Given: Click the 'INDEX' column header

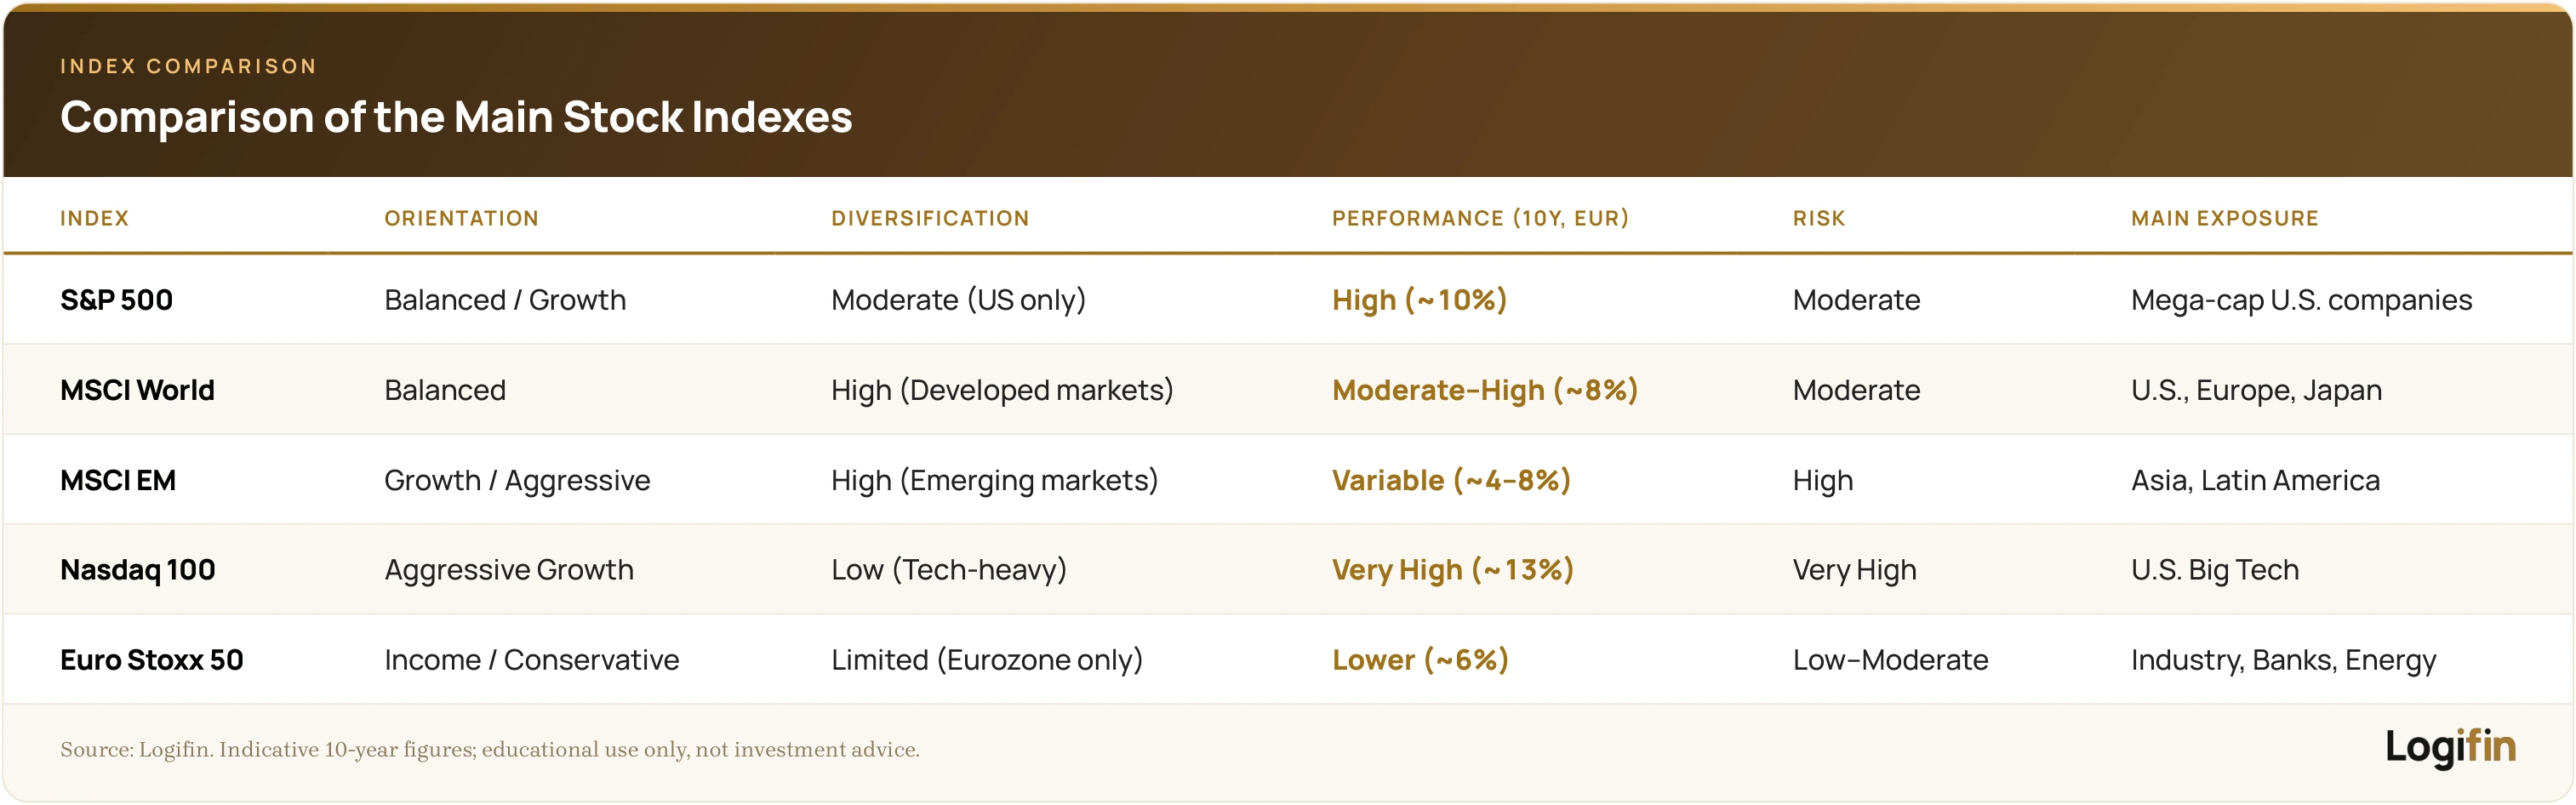Looking at the screenshot, I should (94, 218).
